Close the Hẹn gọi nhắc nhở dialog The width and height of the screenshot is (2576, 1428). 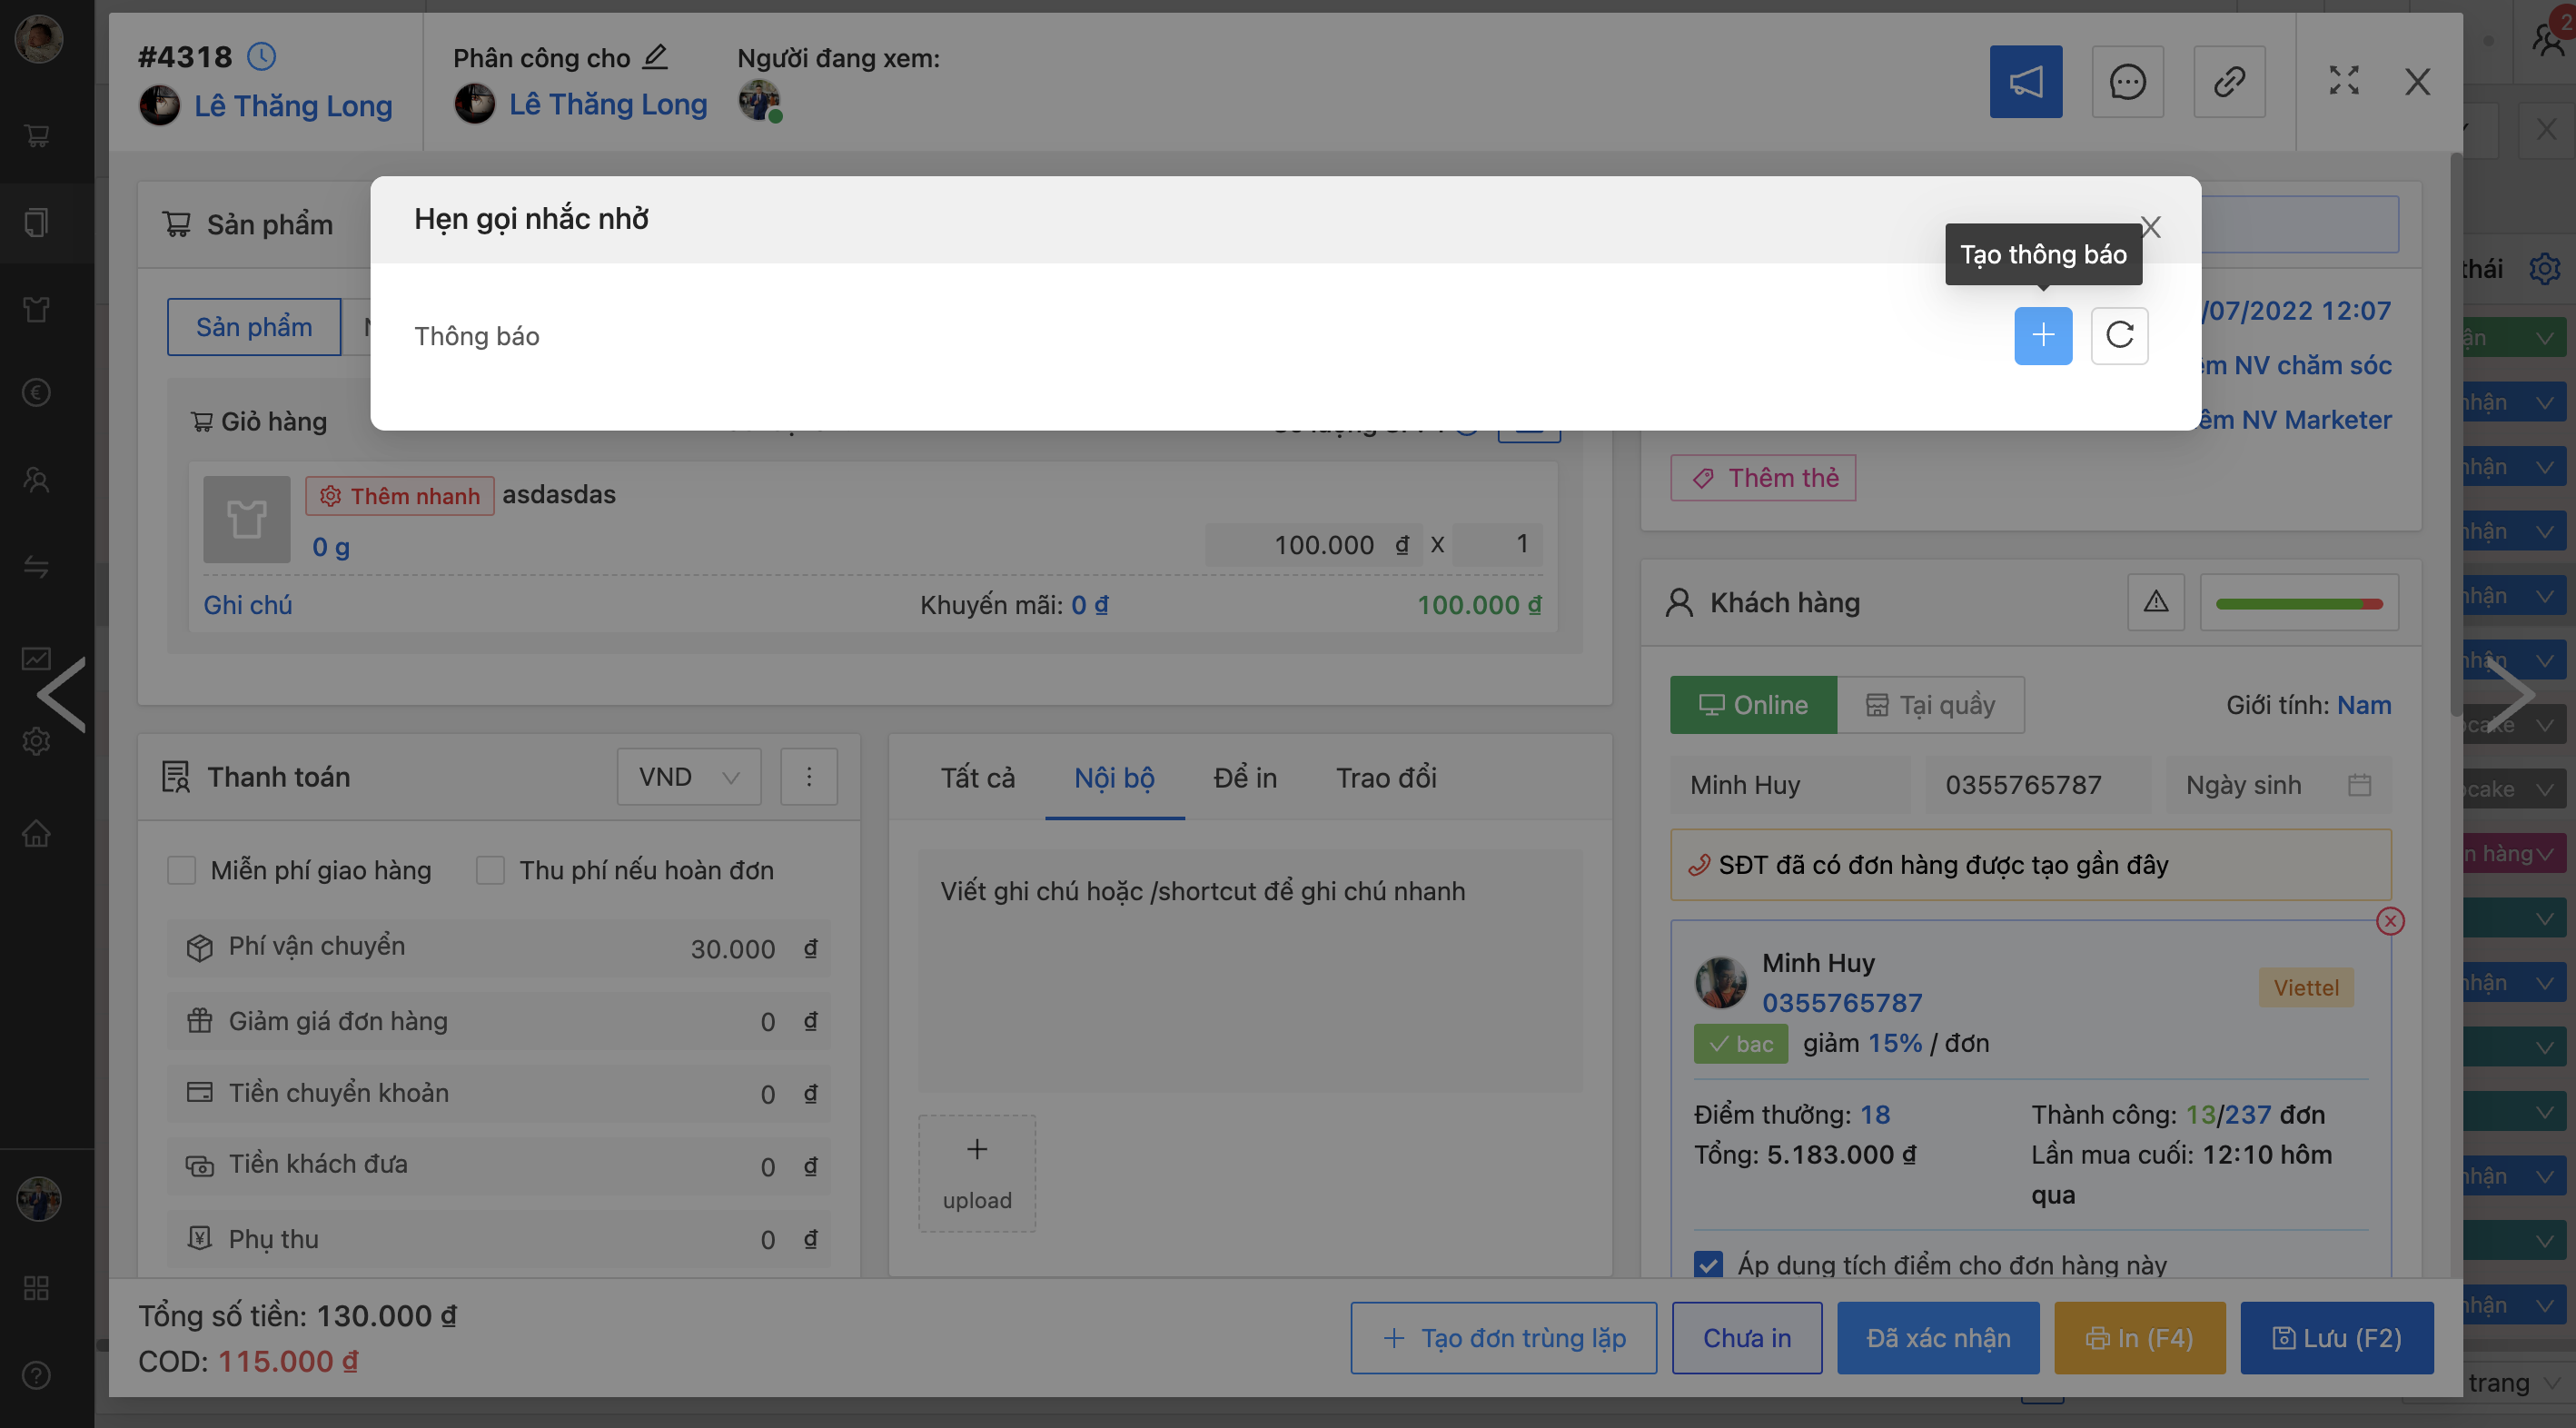coord(2150,228)
